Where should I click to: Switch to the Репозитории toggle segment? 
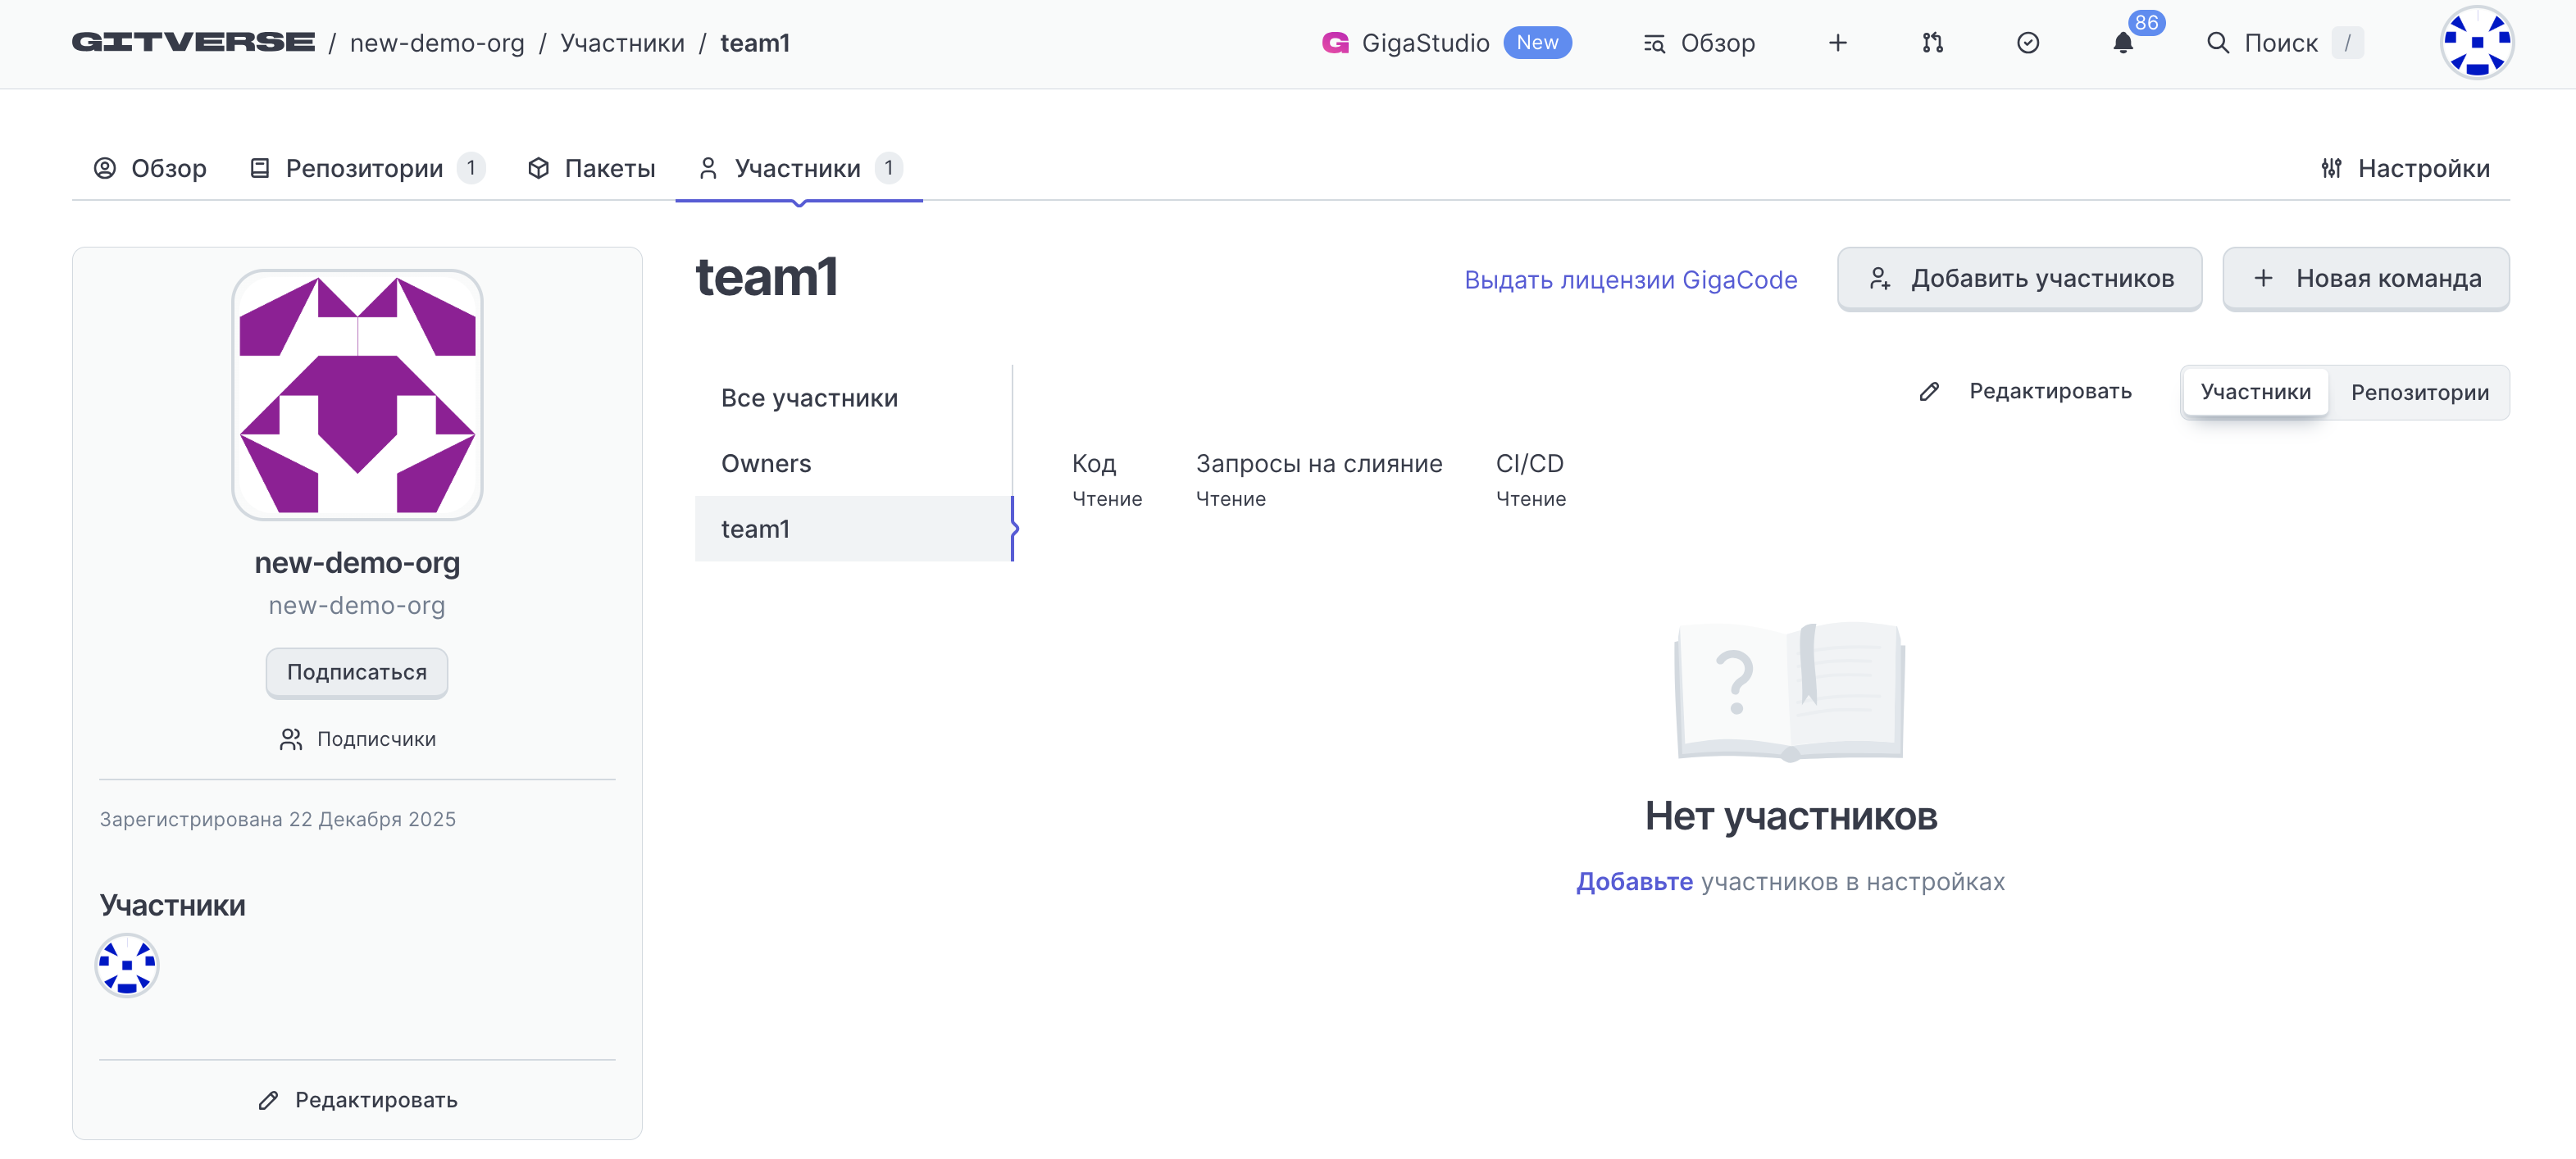tap(2419, 392)
